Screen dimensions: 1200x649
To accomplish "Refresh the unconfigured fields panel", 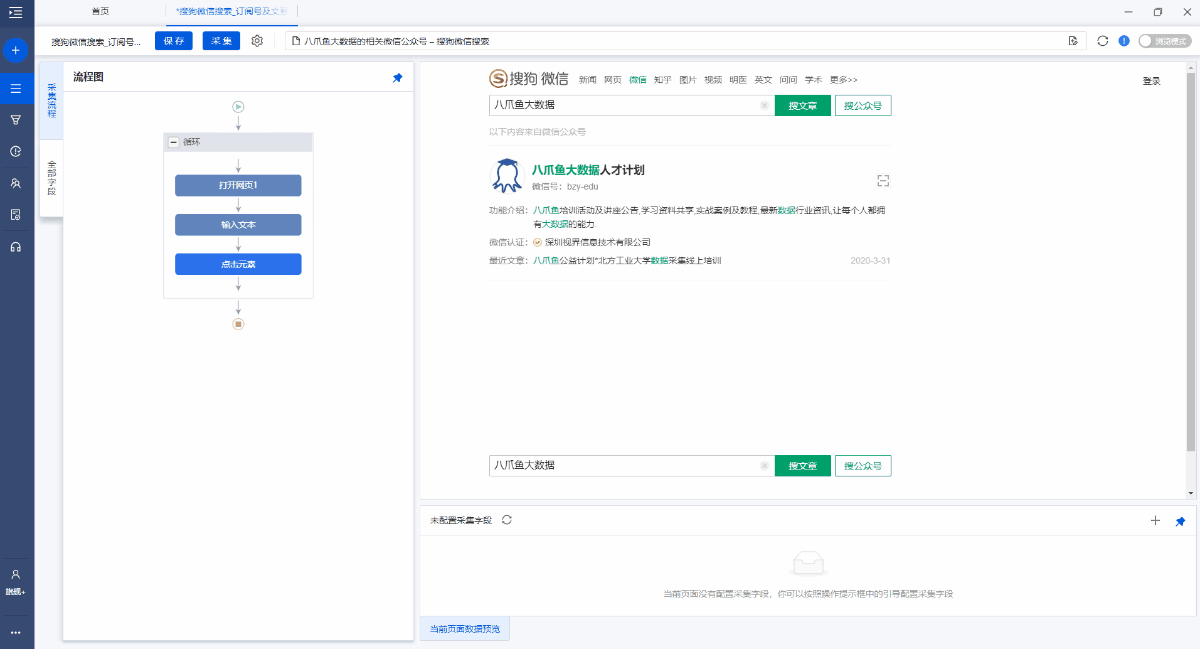I will click(507, 520).
